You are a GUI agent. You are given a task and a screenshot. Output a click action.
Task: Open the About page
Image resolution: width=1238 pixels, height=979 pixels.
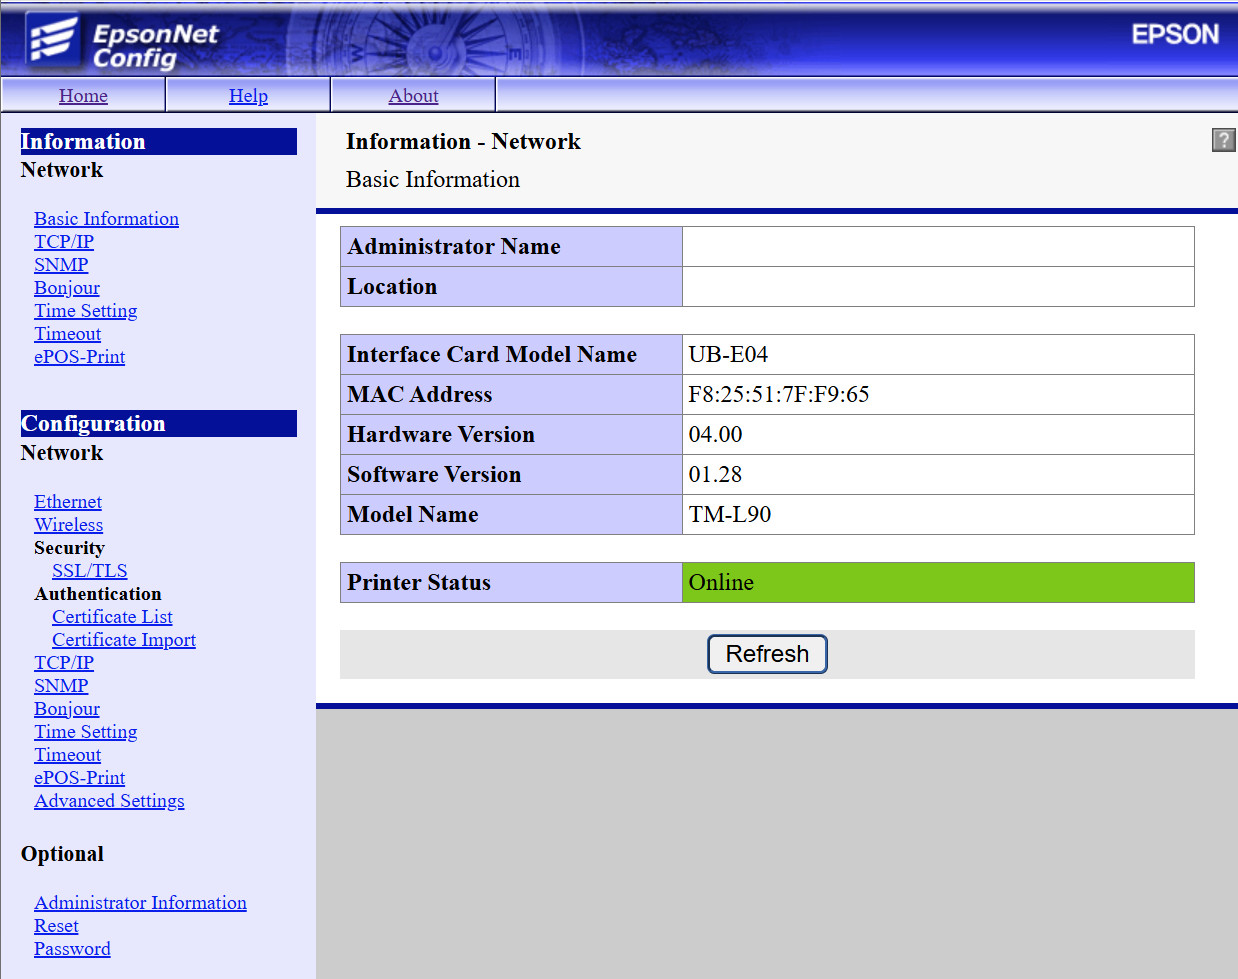point(413,96)
